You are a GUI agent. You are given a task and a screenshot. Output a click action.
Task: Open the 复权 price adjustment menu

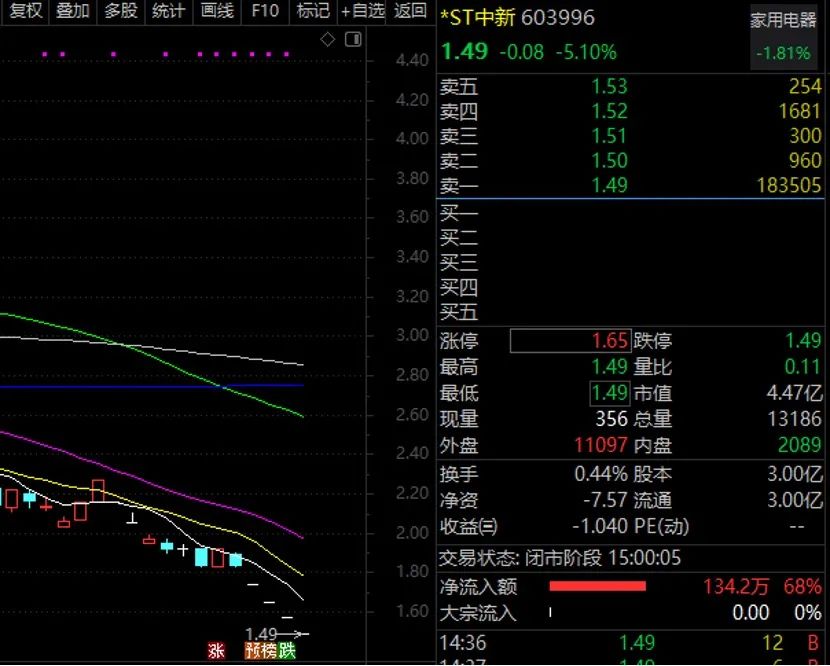point(25,11)
